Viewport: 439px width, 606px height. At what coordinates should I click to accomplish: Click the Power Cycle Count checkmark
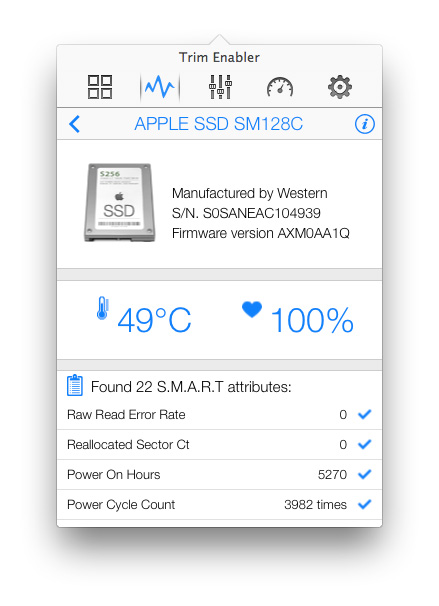click(364, 504)
